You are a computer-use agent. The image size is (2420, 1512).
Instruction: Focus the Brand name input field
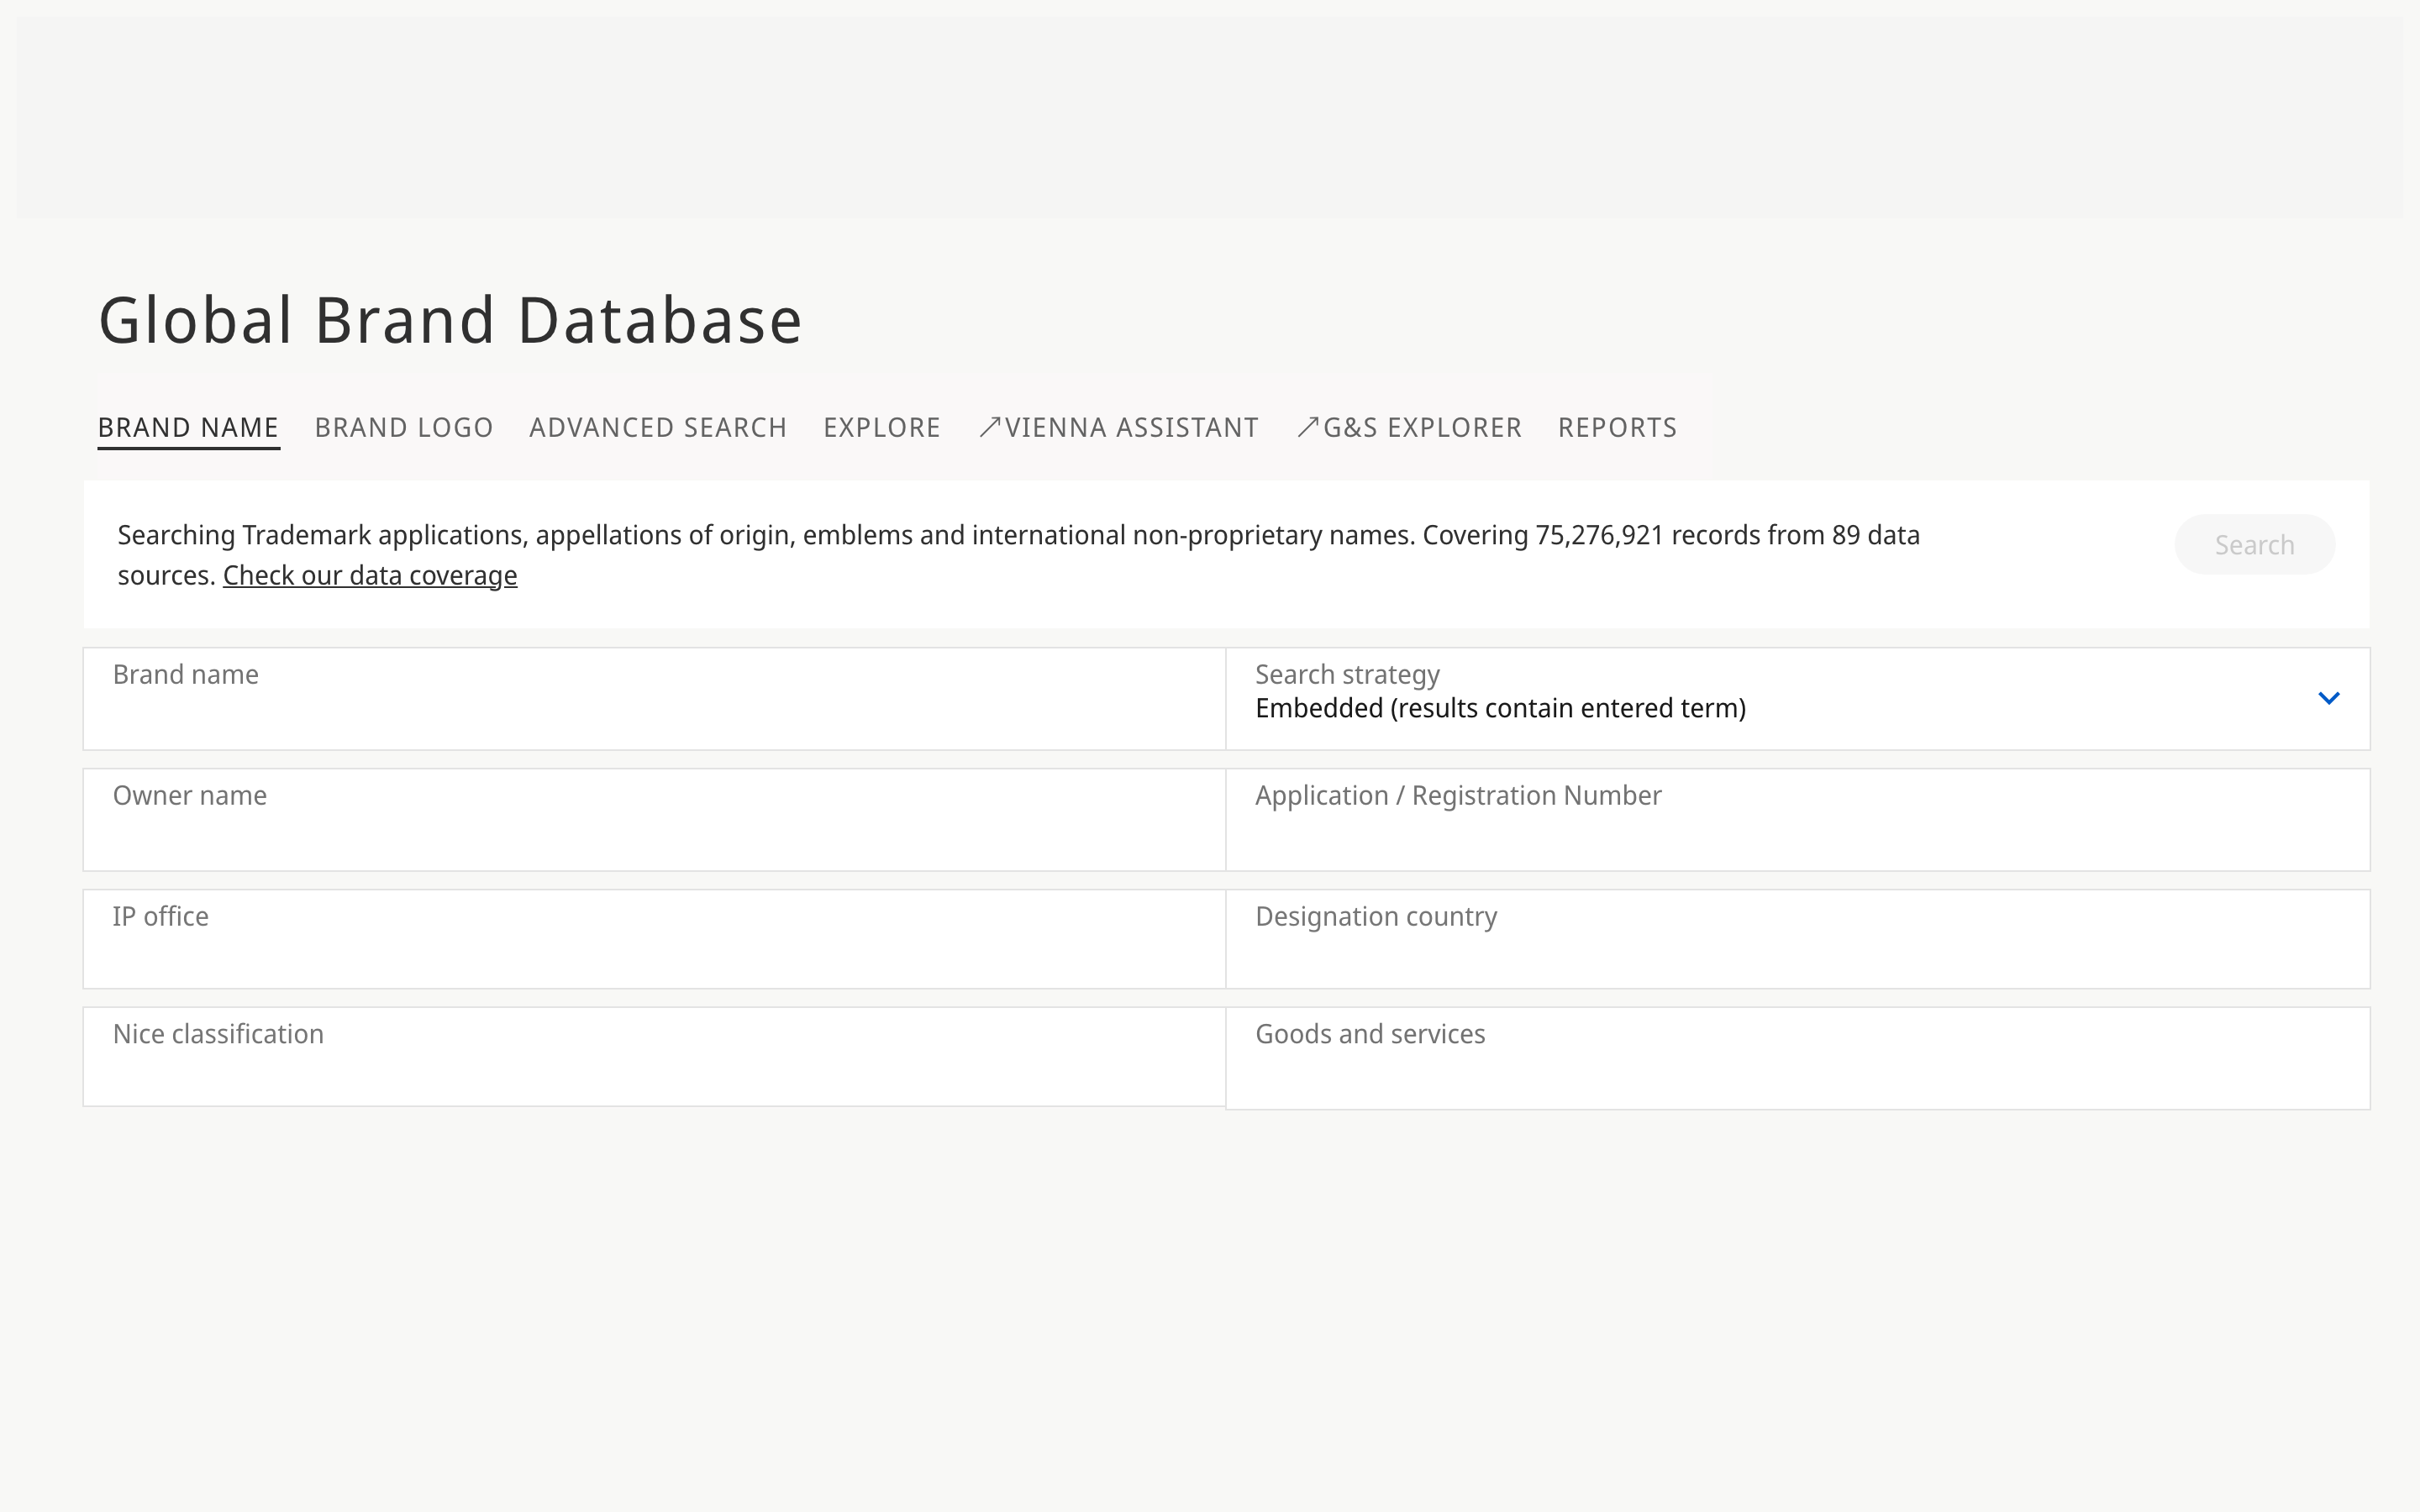(654, 699)
